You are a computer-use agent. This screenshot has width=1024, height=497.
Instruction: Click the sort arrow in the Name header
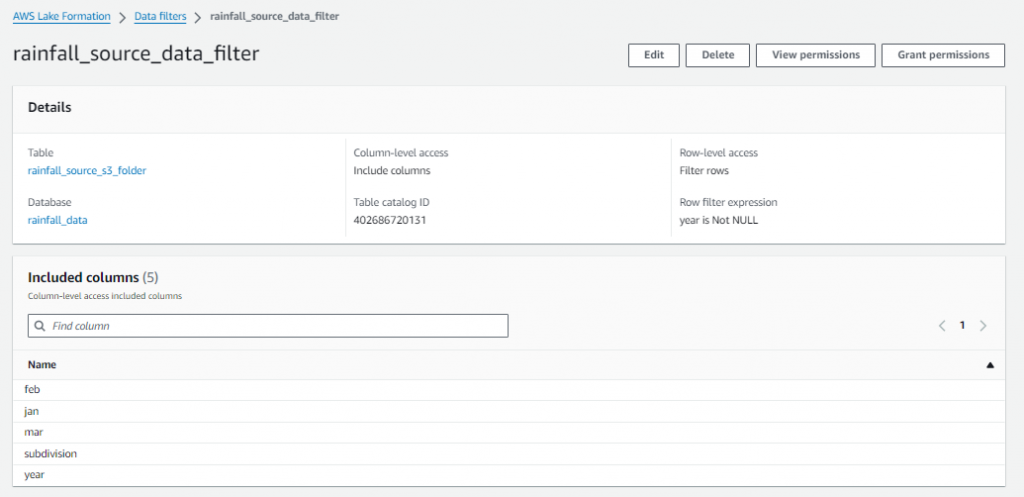point(989,366)
